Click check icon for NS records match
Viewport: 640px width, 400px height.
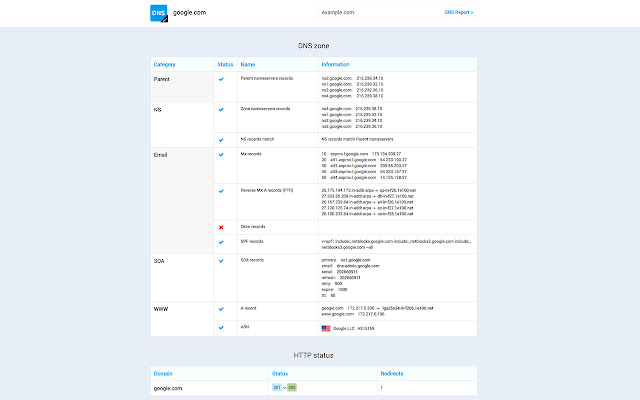[221, 140]
